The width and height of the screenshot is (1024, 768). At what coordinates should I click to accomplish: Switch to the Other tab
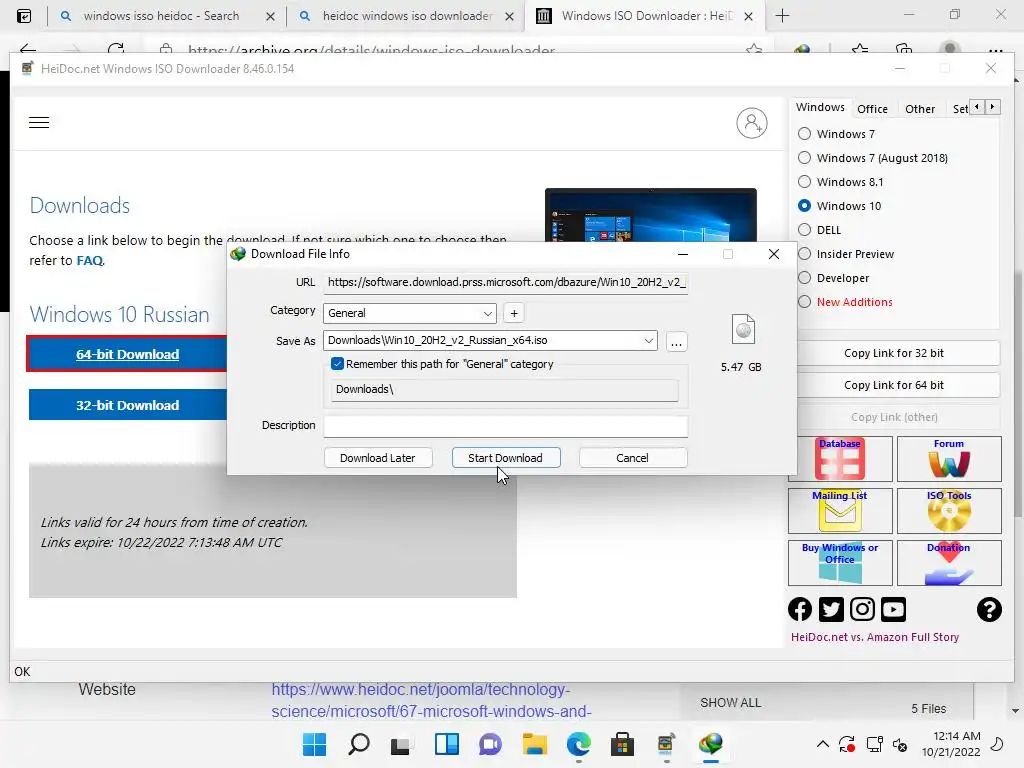[920, 109]
